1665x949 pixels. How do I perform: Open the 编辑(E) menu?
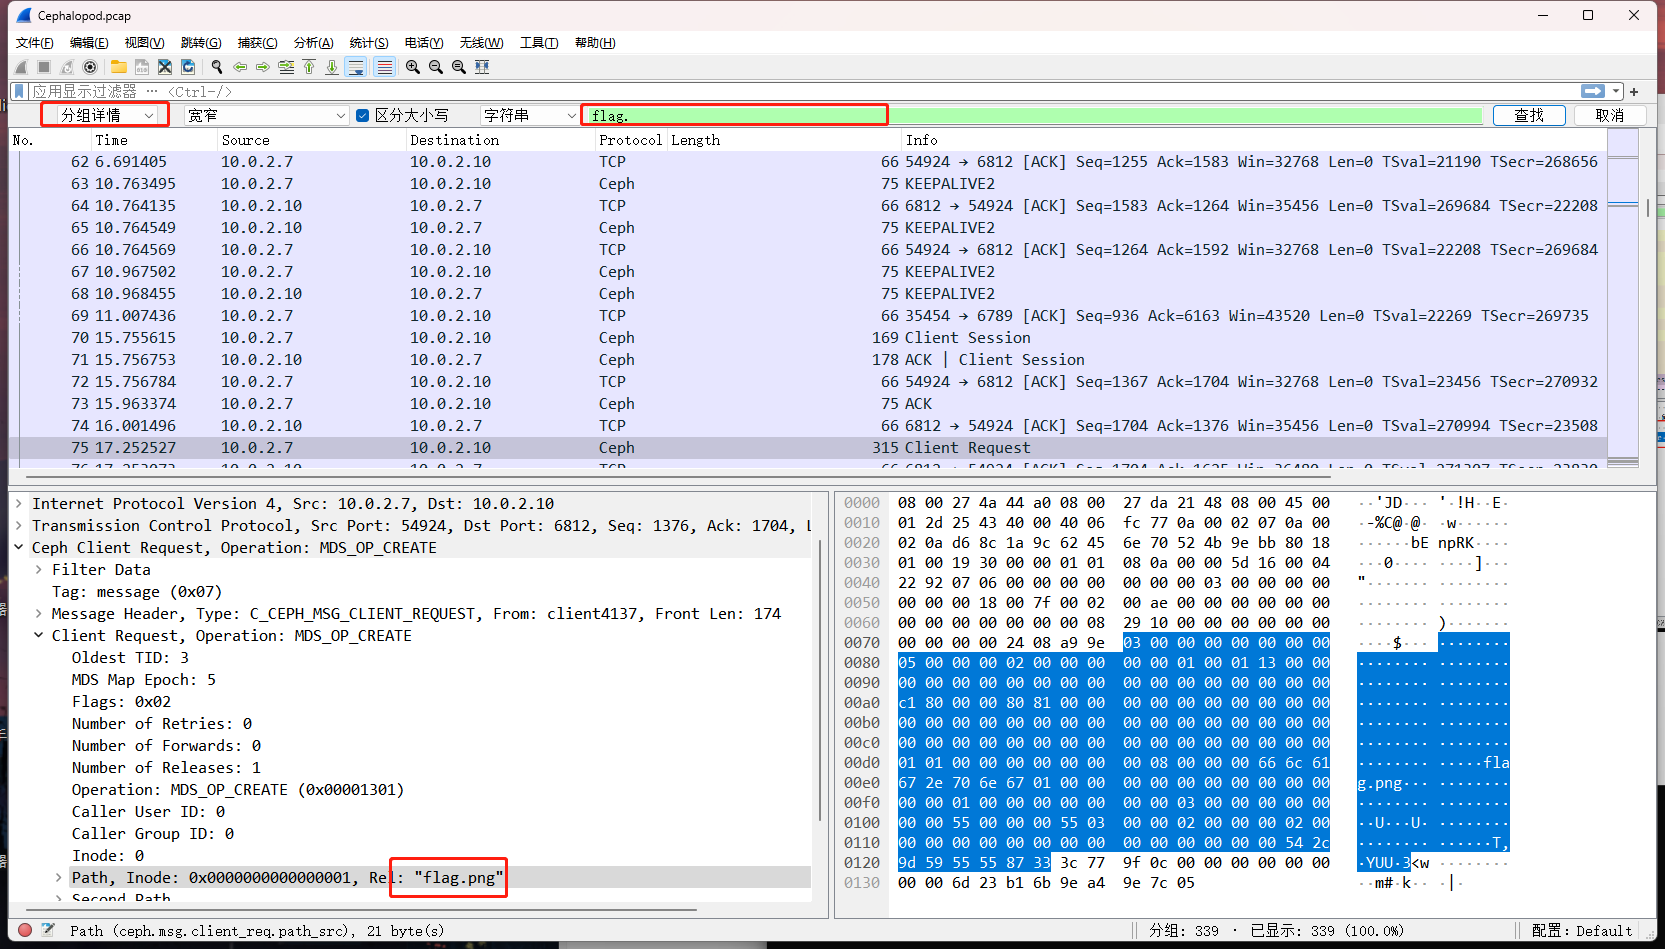[89, 43]
